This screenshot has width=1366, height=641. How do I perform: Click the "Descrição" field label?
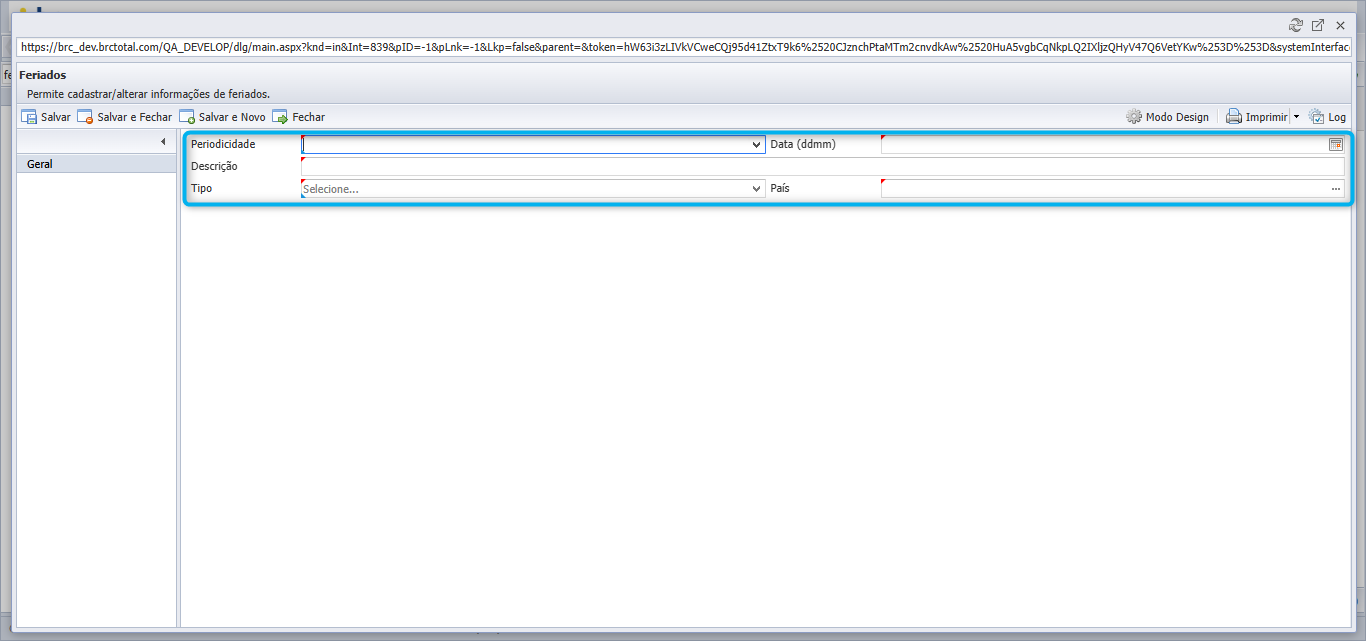click(214, 166)
